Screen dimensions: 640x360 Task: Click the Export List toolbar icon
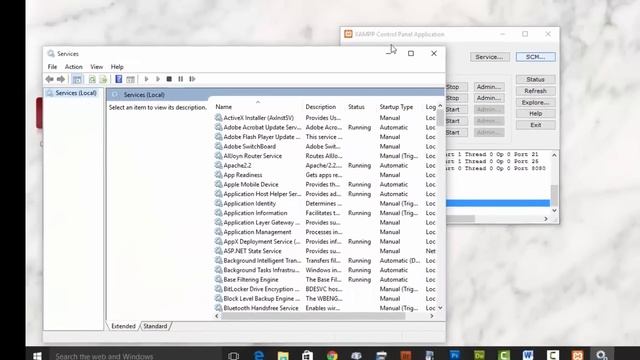tap(103, 79)
